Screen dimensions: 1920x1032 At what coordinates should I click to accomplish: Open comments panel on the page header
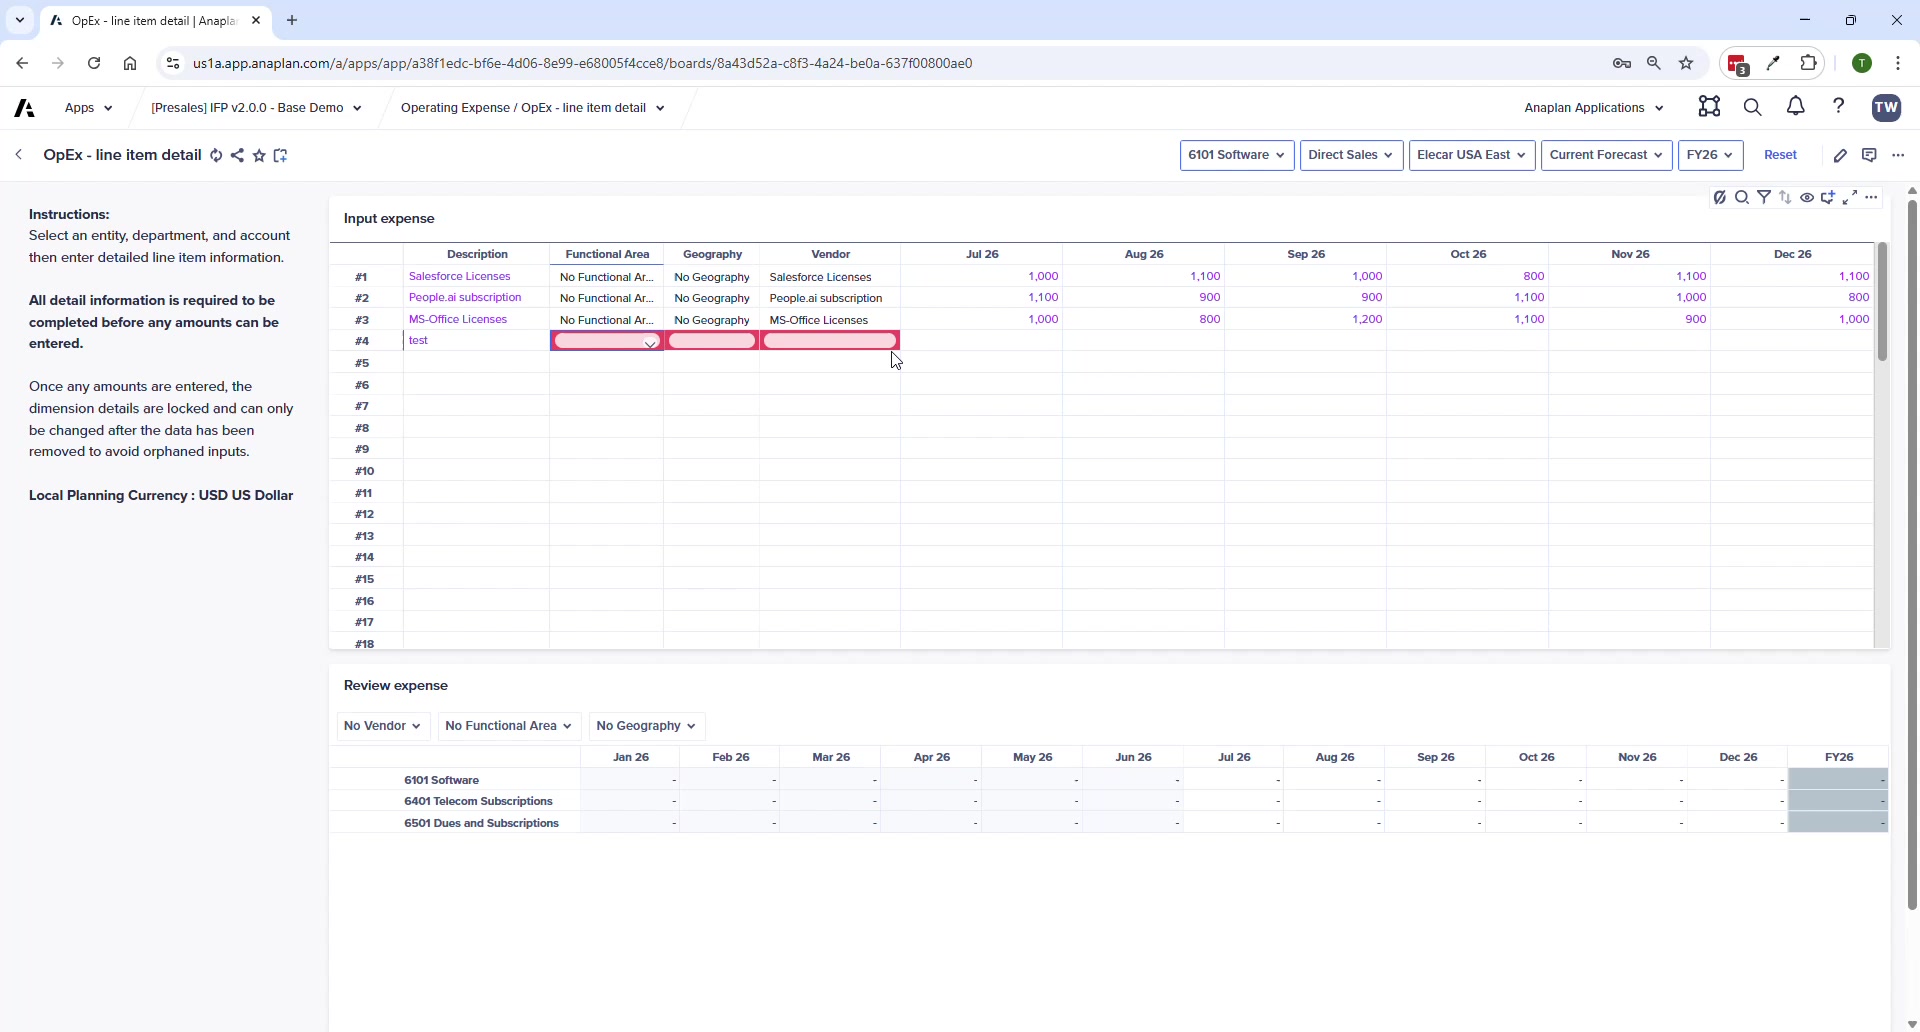click(1870, 155)
